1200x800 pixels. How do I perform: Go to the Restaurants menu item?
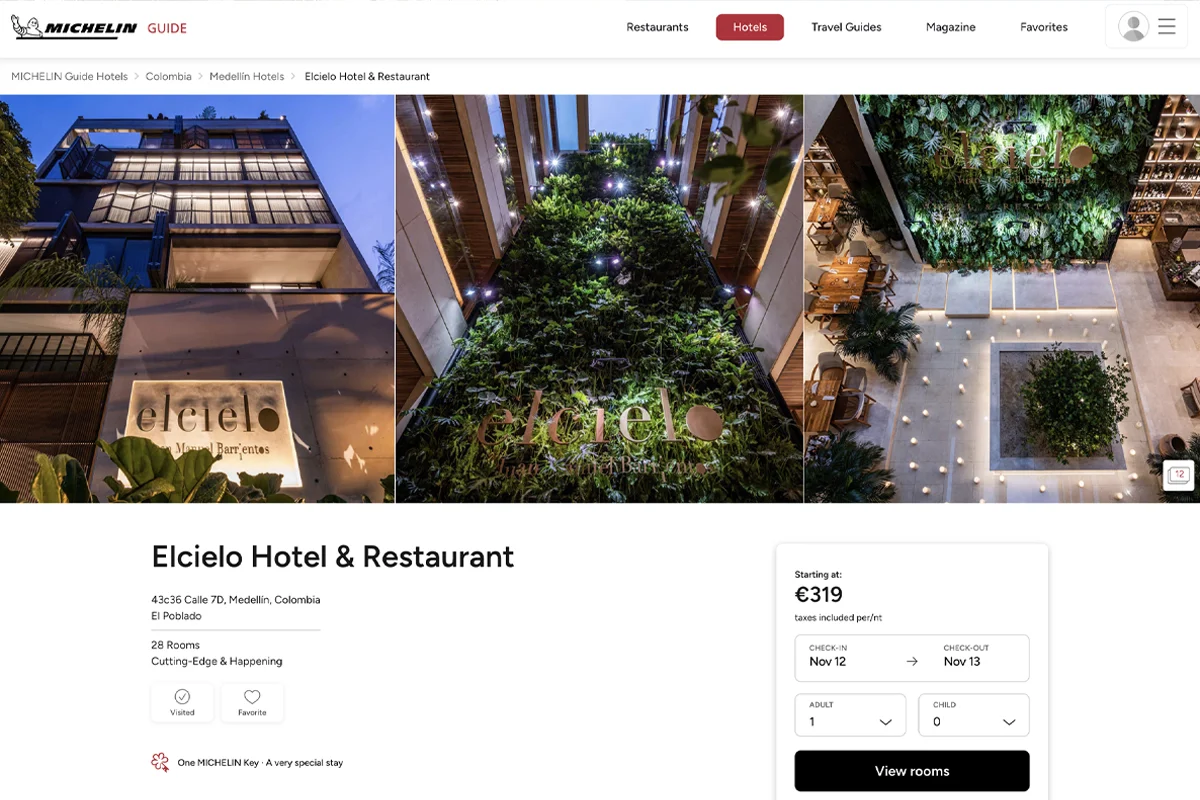point(657,27)
